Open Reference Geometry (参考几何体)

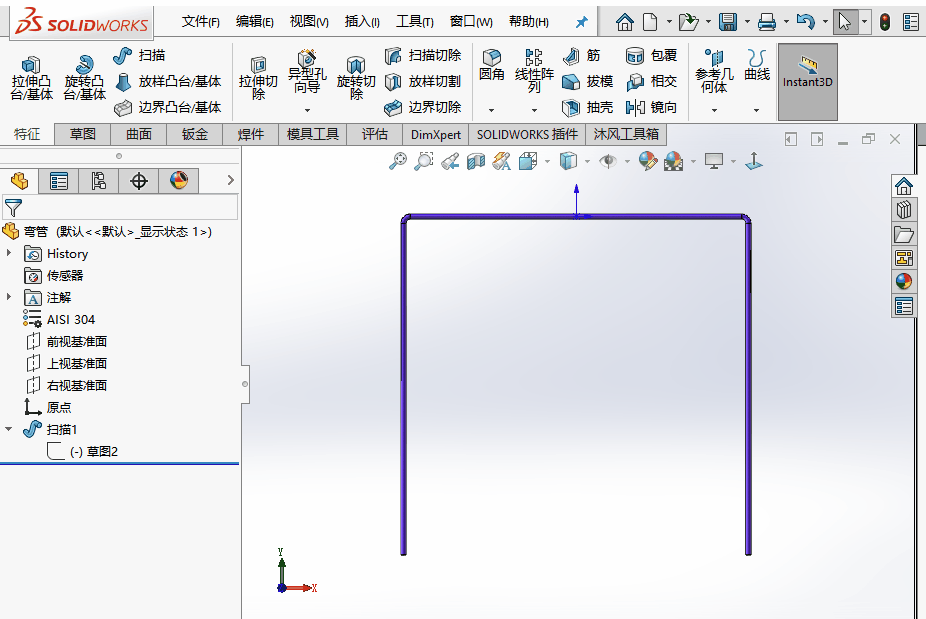click(x=714, y=71)
